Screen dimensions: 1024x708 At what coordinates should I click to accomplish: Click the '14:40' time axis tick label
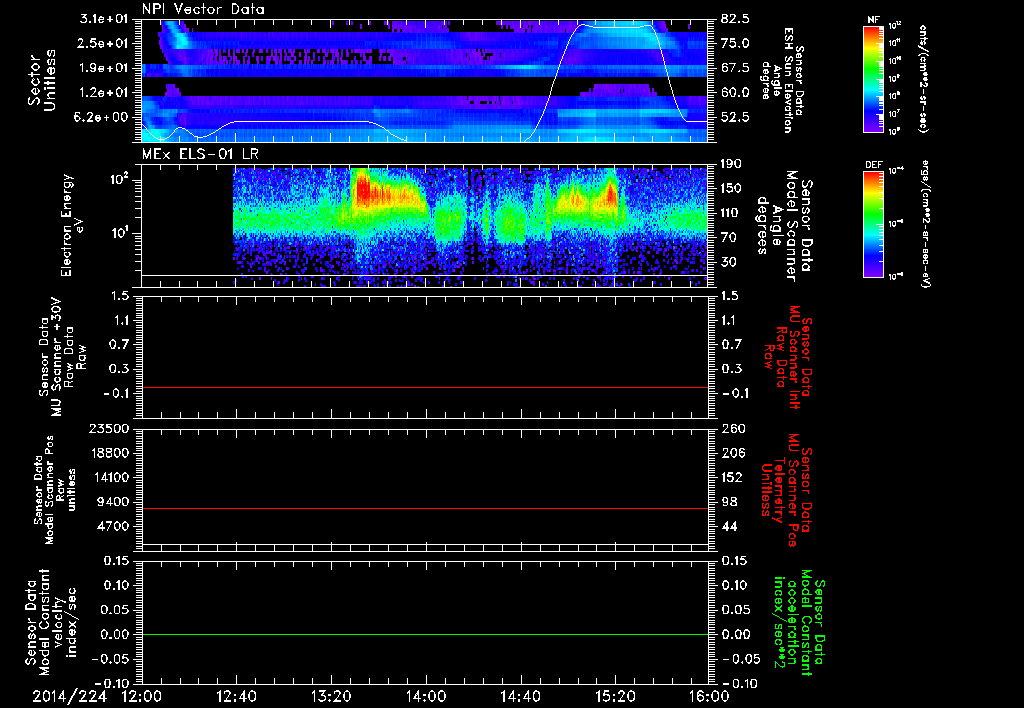(x=520, y=696)
